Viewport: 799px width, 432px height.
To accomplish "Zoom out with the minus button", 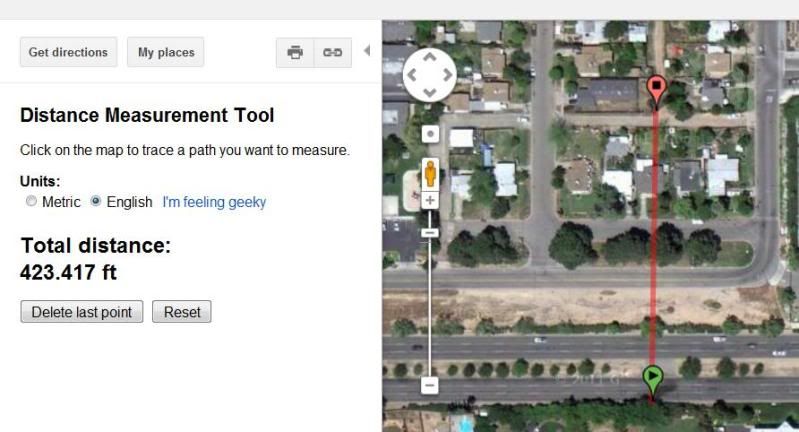I will [x=430, y=385].
